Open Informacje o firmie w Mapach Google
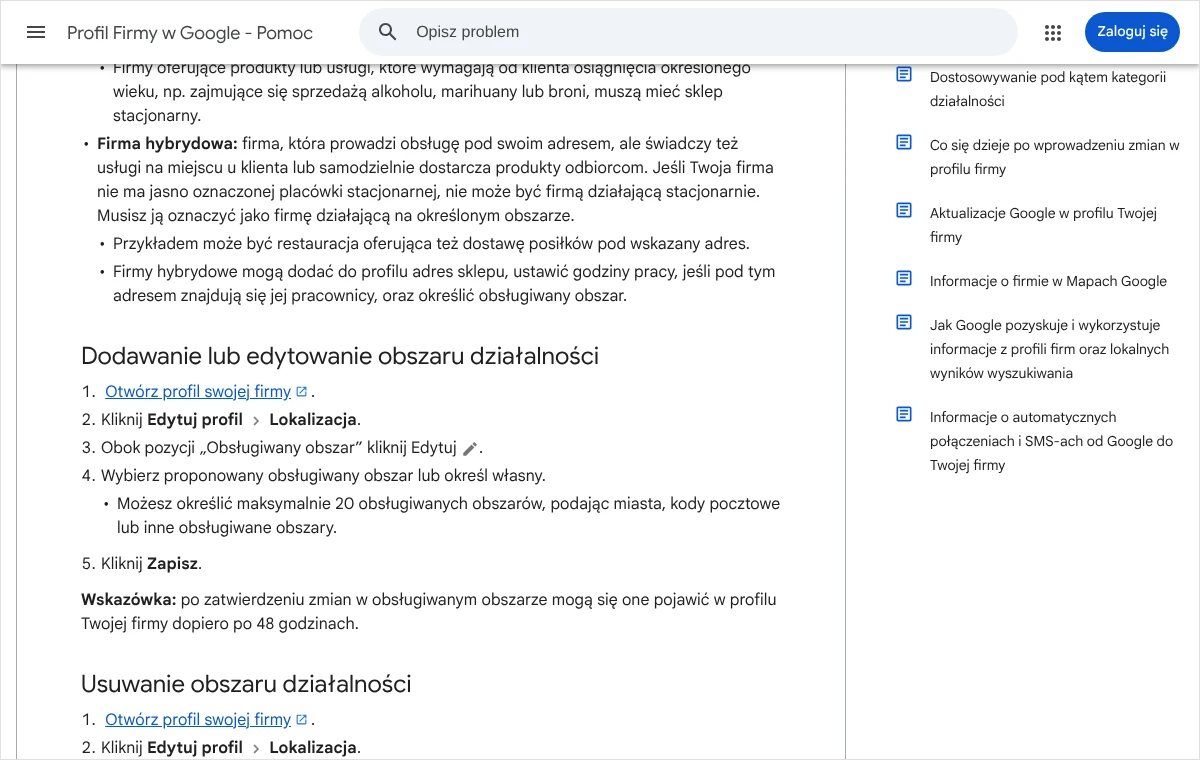This screenshot has height=760, width=1200. (x=1048, y=281)
